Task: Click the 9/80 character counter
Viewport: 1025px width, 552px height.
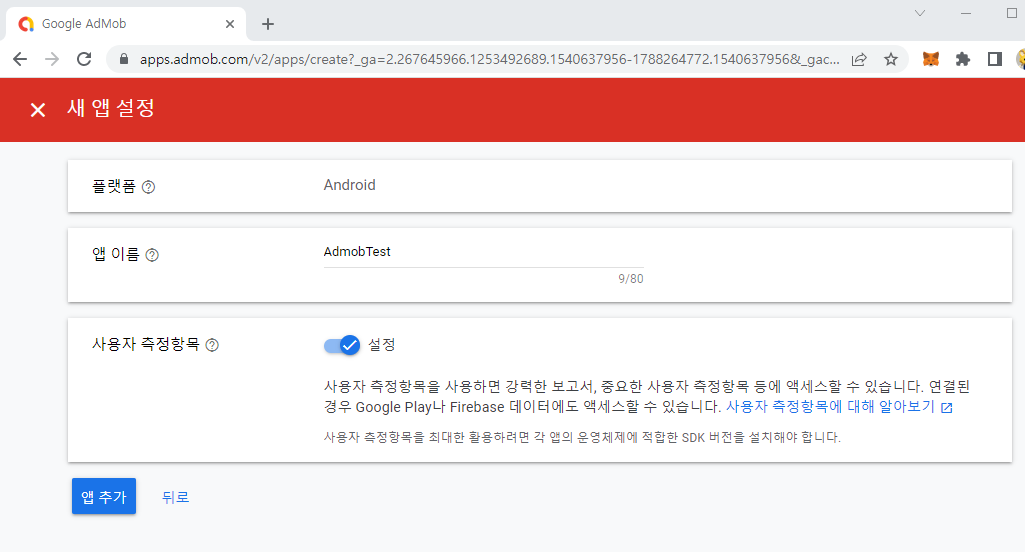Action: [x=631, y=279]
